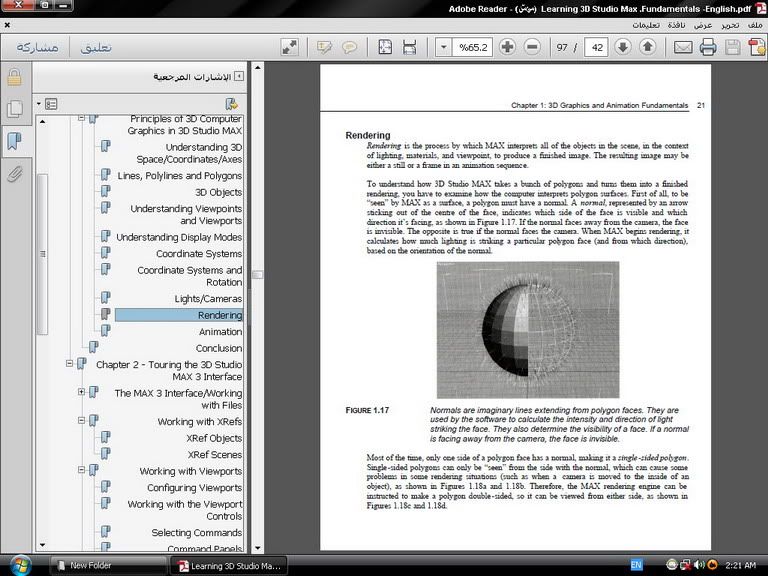Open Working with the Viewport Controls bookmark
This screenshot has width=768, height=576.
(x=185, y=510)
